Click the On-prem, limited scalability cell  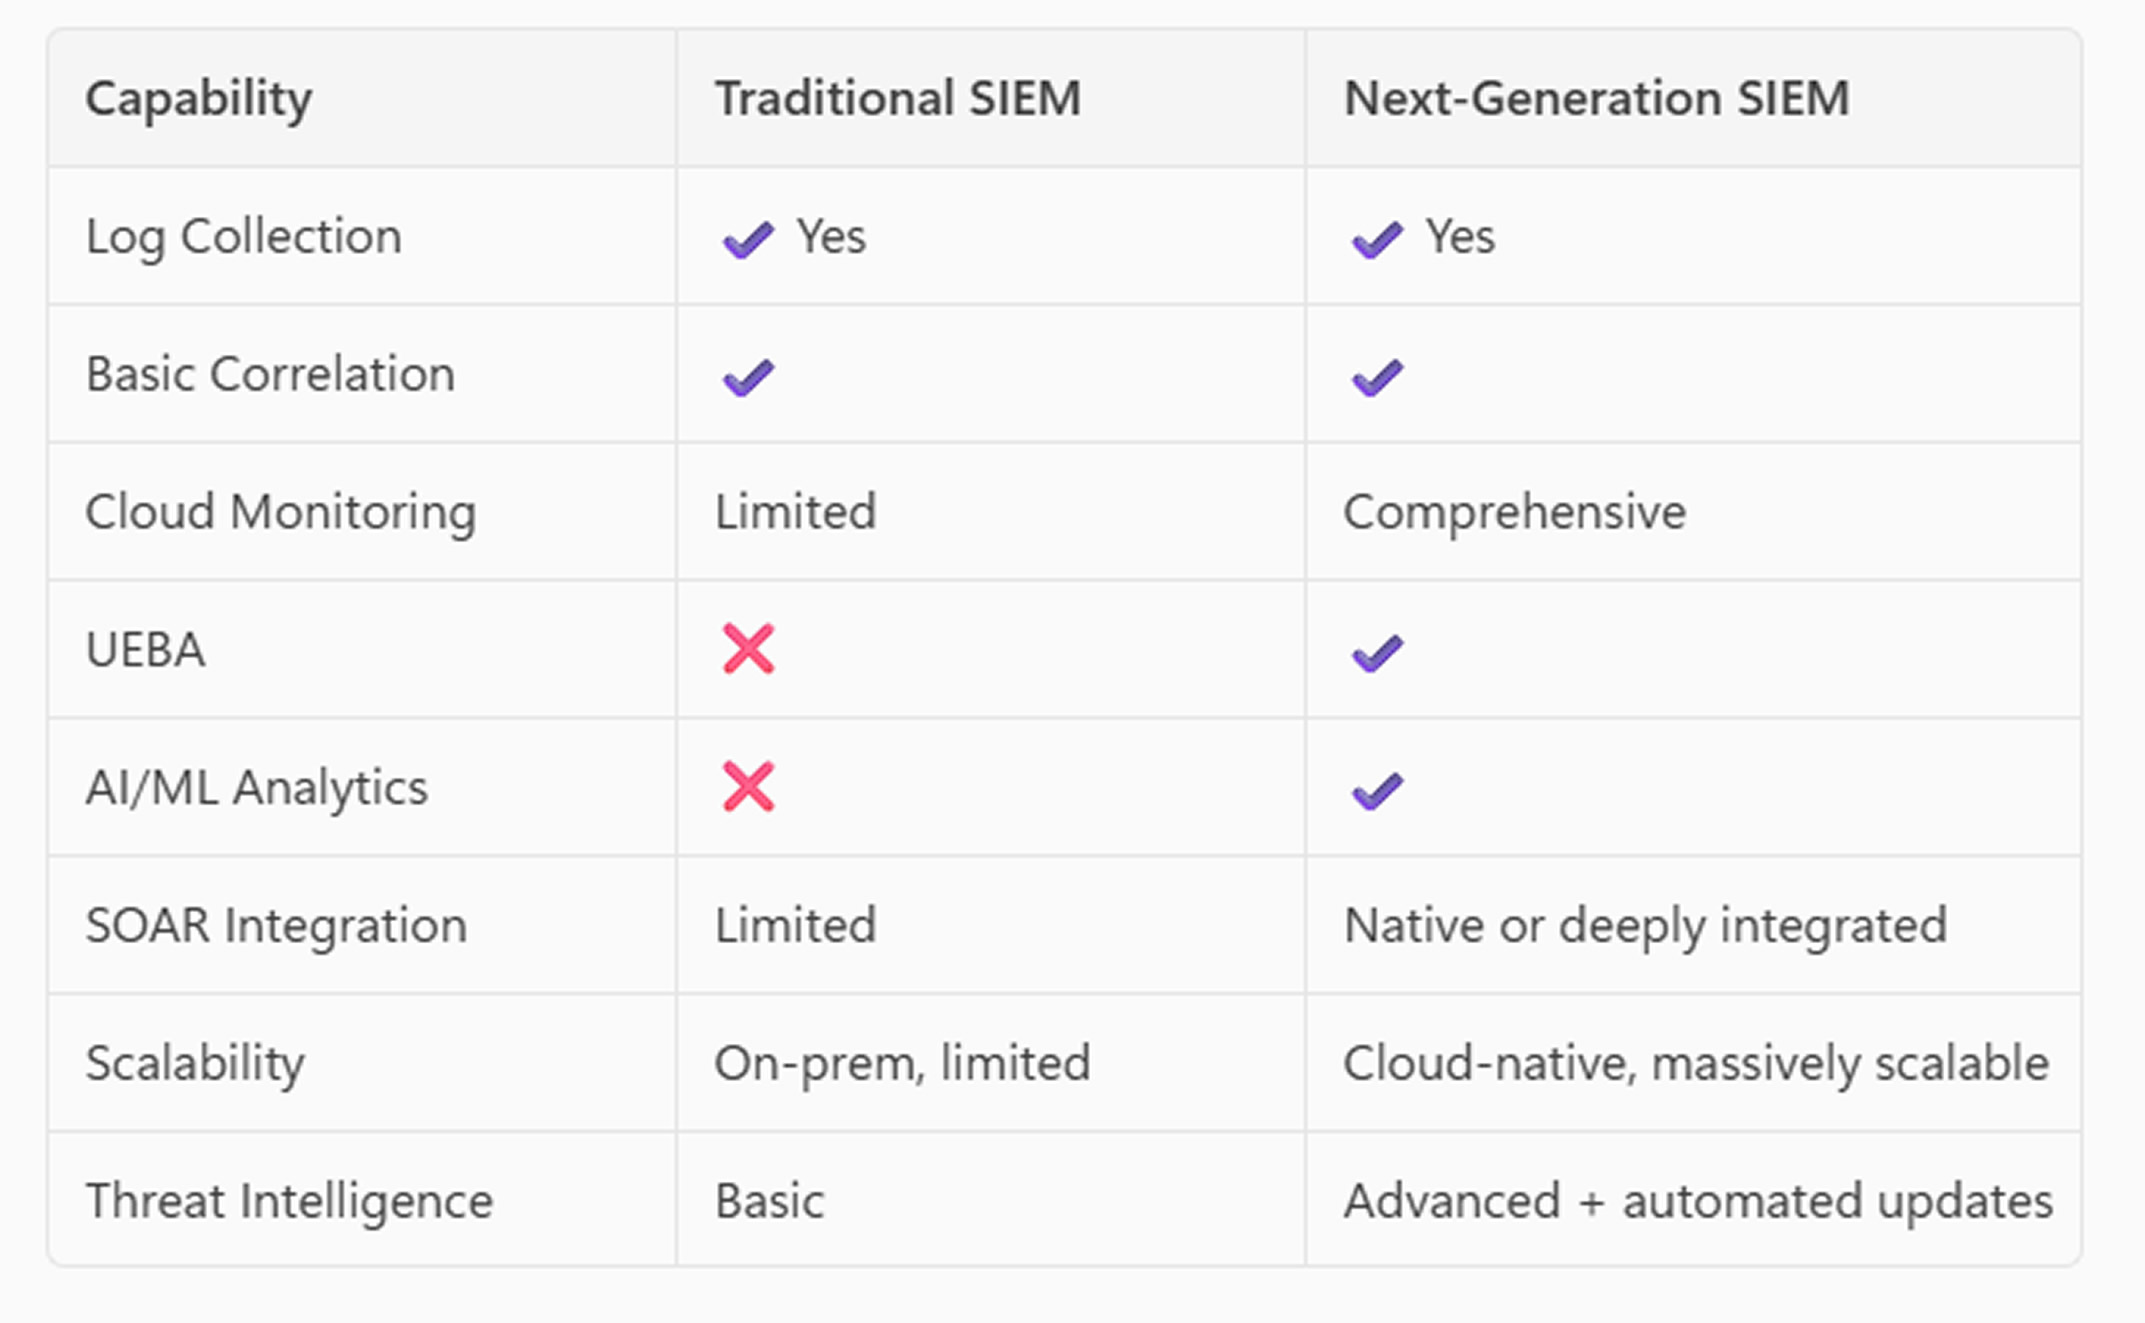902,1063
